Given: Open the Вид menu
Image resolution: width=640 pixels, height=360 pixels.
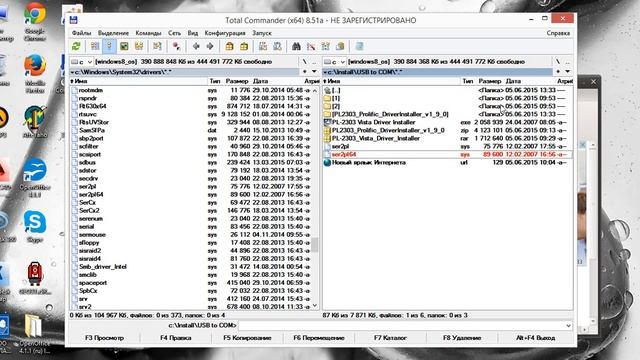Looking at the screenshot, I should click(193, 33).
